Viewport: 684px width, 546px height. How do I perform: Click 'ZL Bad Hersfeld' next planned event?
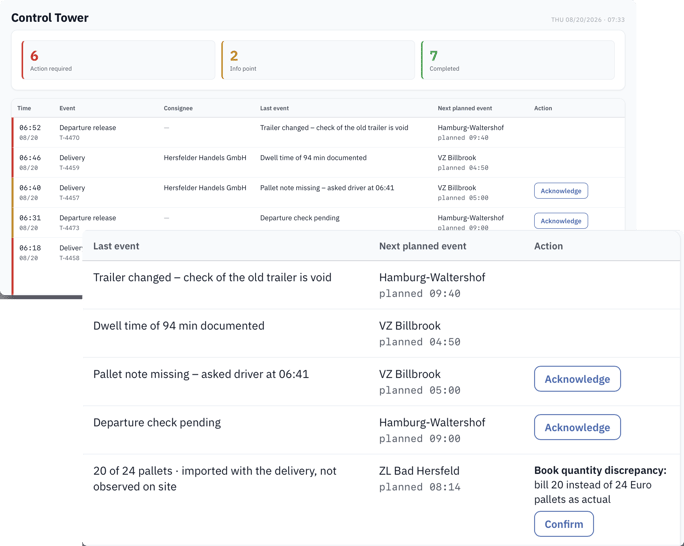click(419, 471)
